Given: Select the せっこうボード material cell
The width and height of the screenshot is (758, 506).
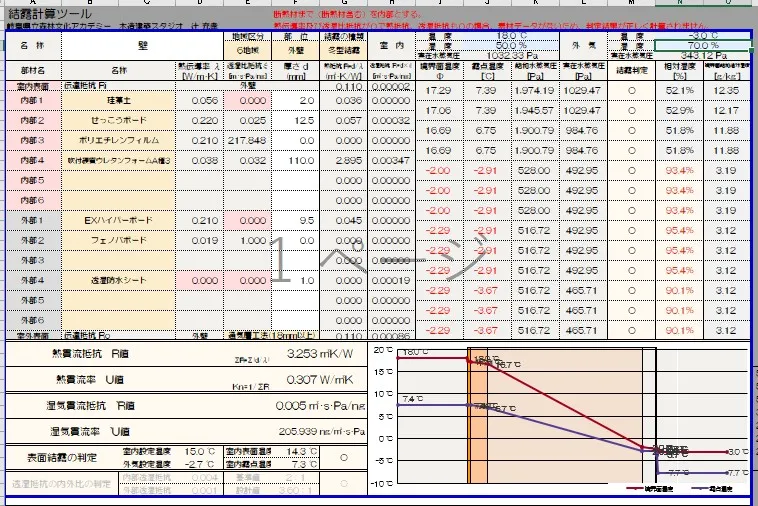Looking at the screenshot, I should coord(119,120).
